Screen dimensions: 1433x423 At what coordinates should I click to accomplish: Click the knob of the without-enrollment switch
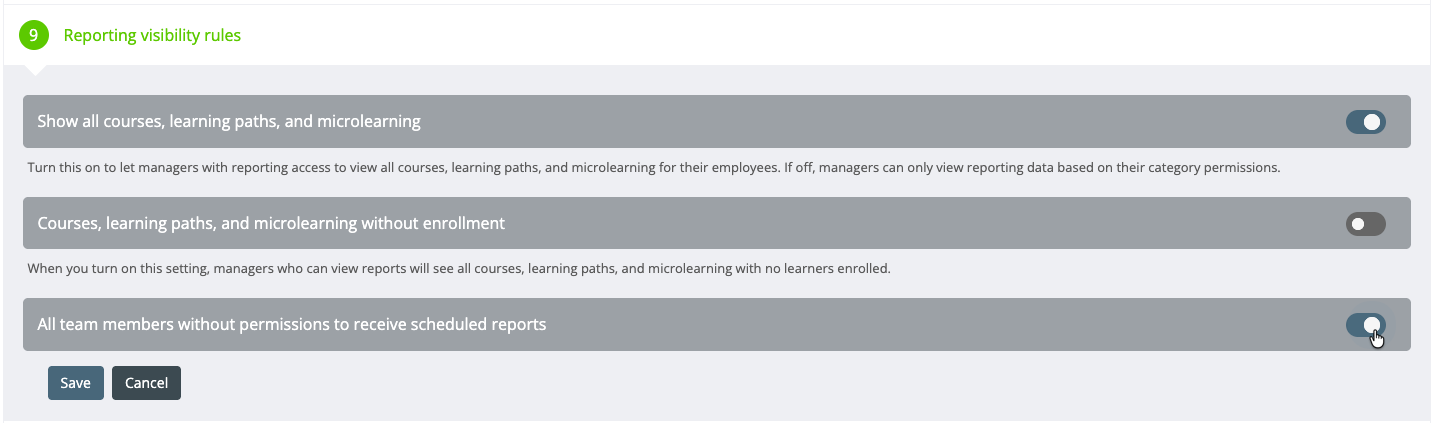pos(1357,224)
